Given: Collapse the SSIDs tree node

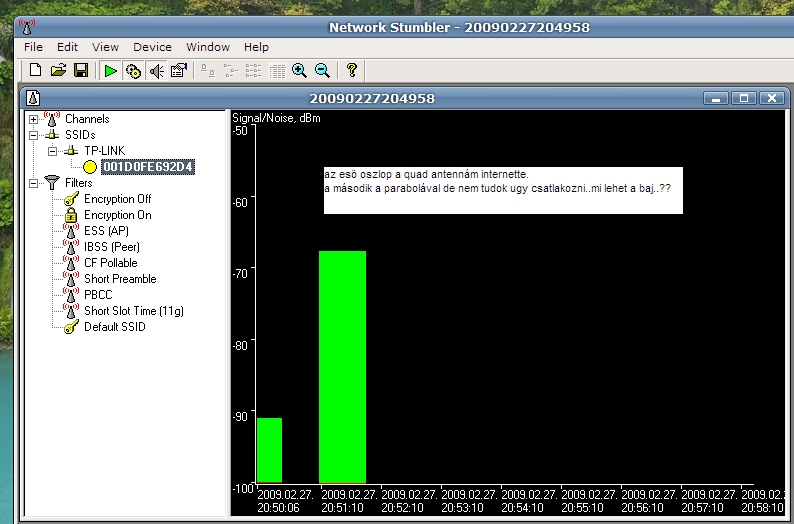Looking at the screenshot, I should coord(33,135).
